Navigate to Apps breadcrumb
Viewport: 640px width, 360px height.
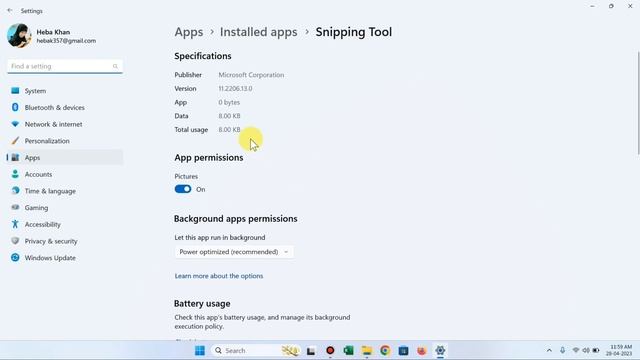tap(189, 32)
